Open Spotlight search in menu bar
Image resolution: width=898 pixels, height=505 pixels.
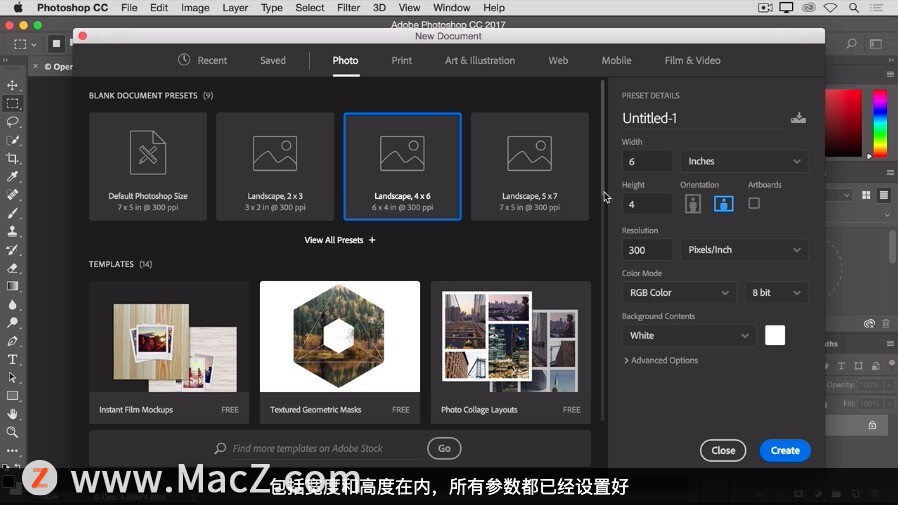click(853, 7)
